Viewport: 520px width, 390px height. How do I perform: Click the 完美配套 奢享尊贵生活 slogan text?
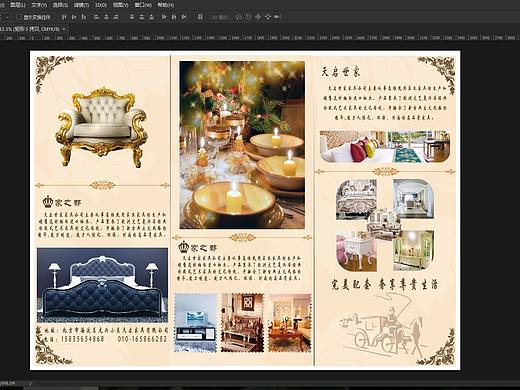[x=384, y=284]
